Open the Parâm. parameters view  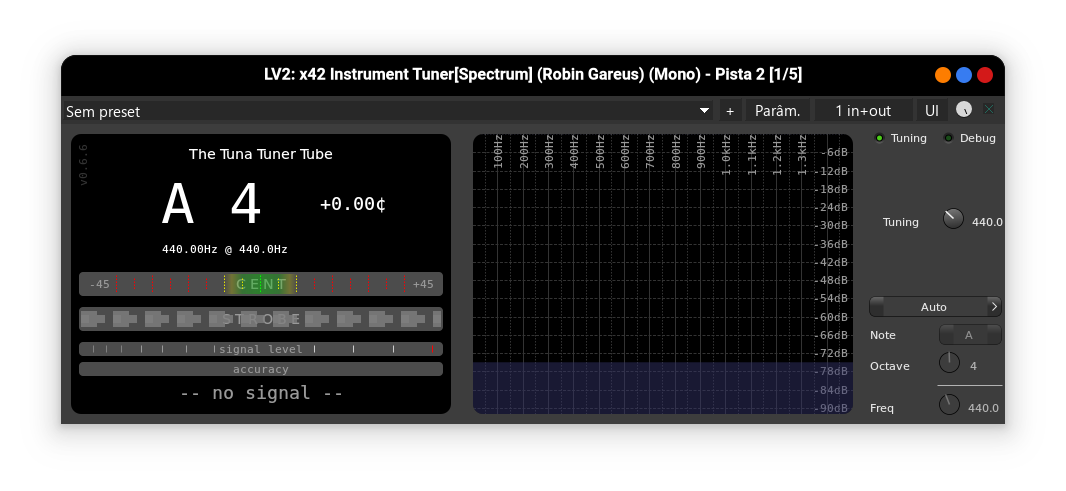pos(778,111)
